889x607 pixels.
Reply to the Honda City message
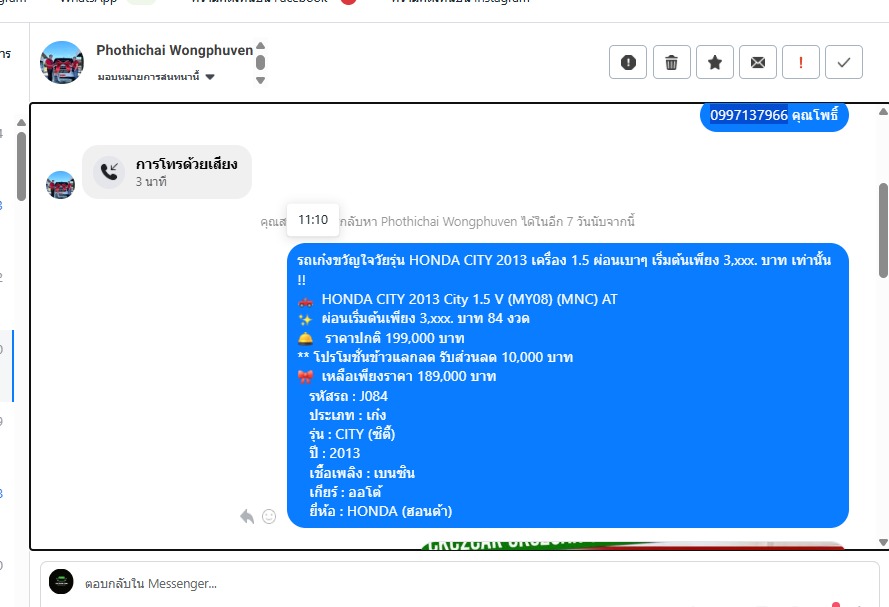247,516
